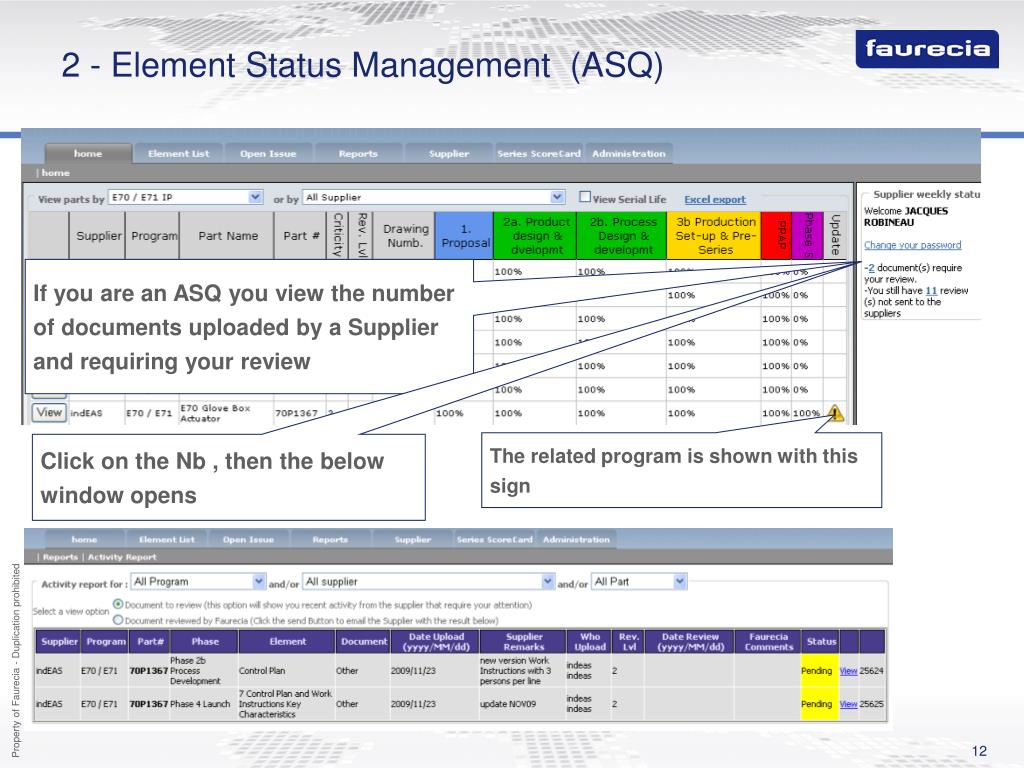
Task: Open the home tab in lower Activity Report window
Action: pyautogui.click(x=84, y=539)
